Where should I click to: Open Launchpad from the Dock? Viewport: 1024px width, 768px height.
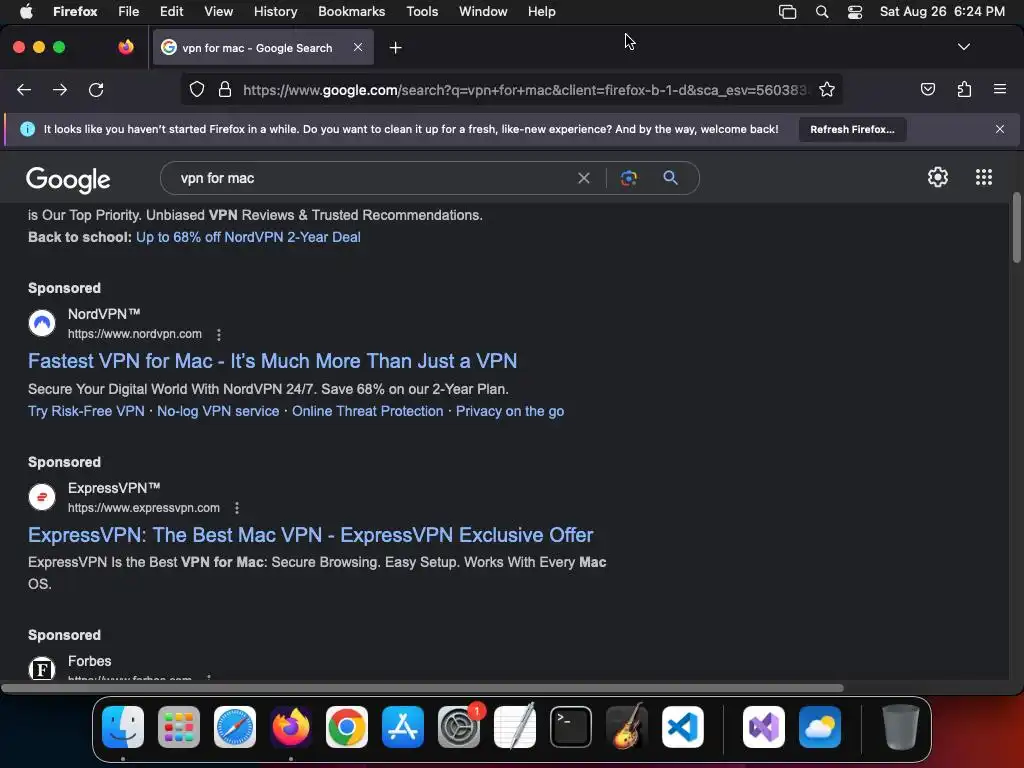(x=179, y=727)
